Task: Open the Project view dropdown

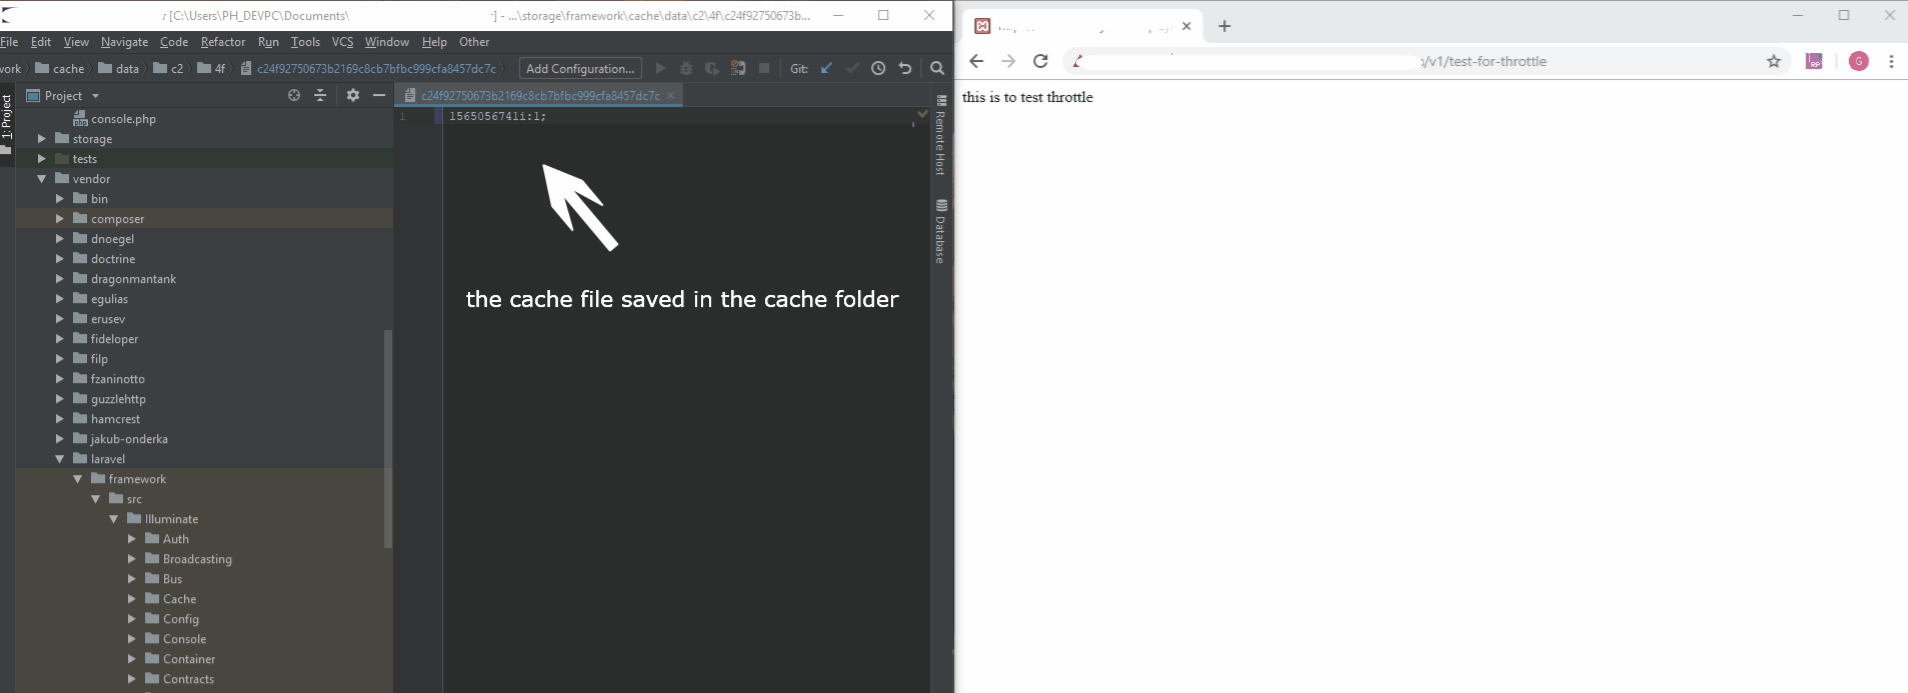Action: click(95, 96)
